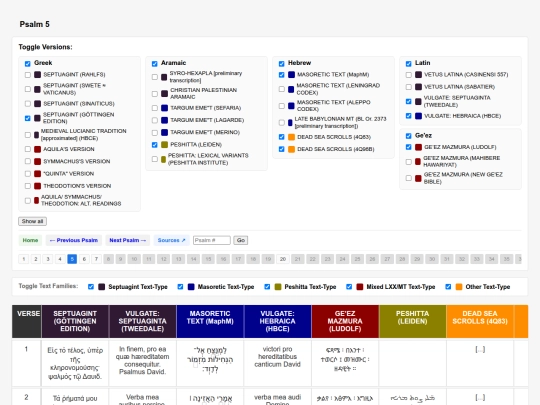Screen dimensions: 540x405
Task: Toggle Peshitta Text-Type family checkbox
Action: point(267,287)
